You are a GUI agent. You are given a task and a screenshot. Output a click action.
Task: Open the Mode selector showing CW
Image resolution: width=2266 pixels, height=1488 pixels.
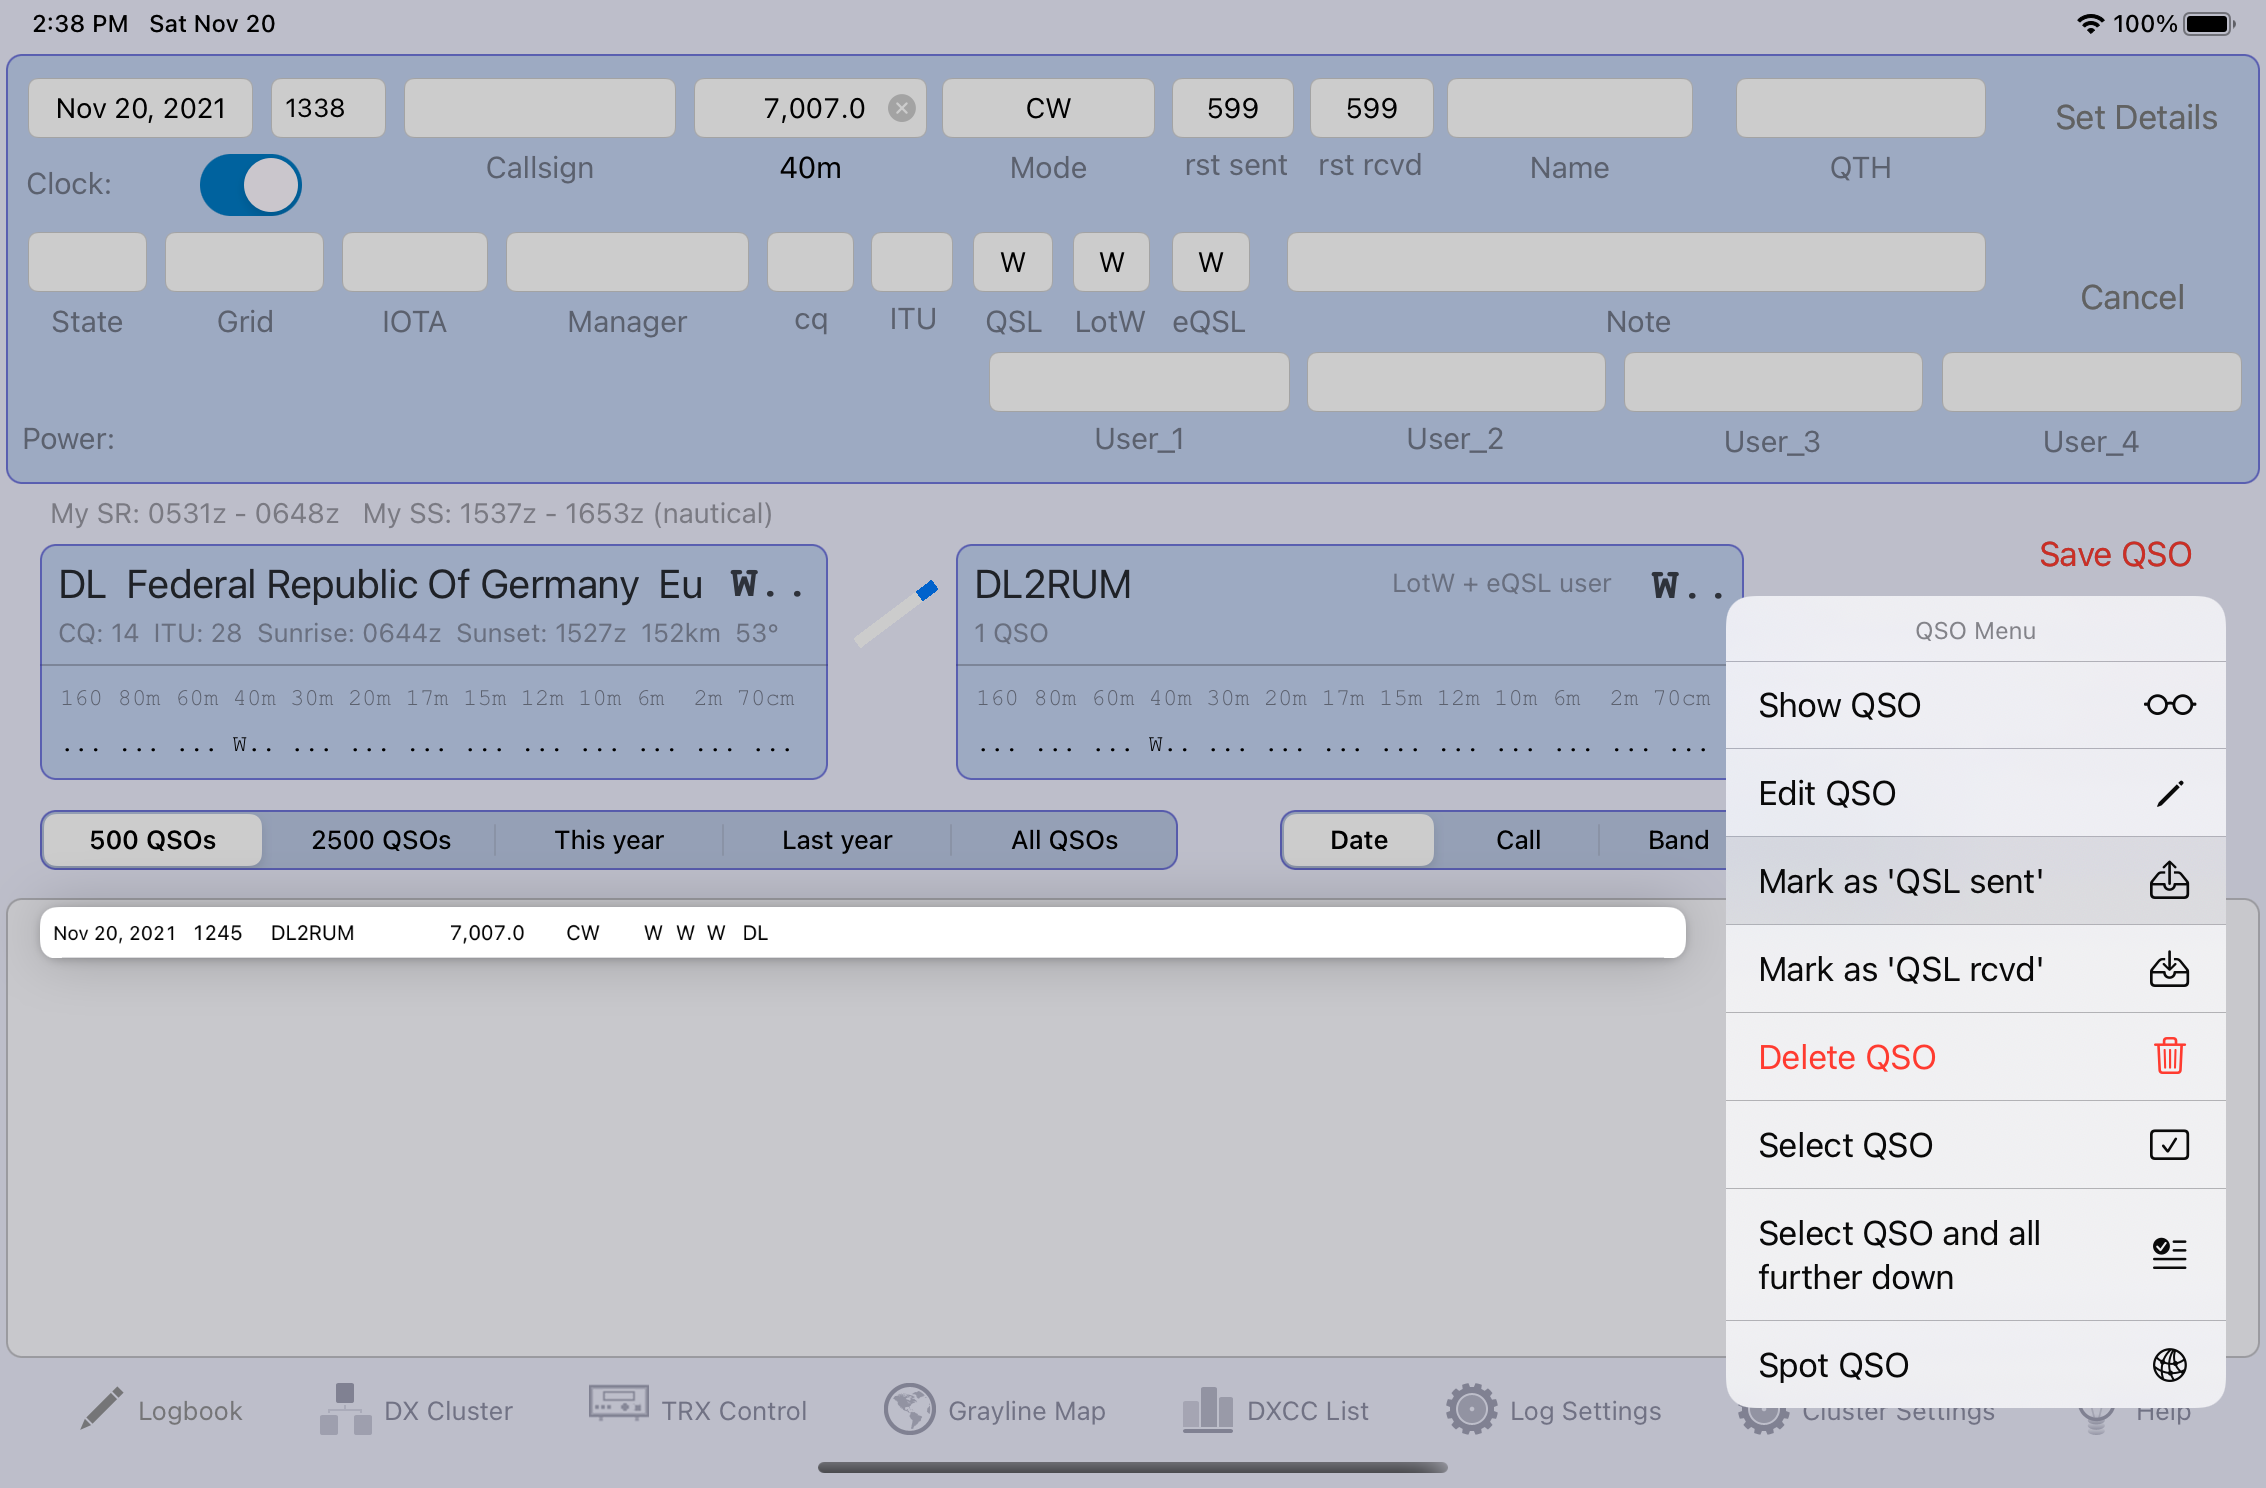click(1047, 108)
